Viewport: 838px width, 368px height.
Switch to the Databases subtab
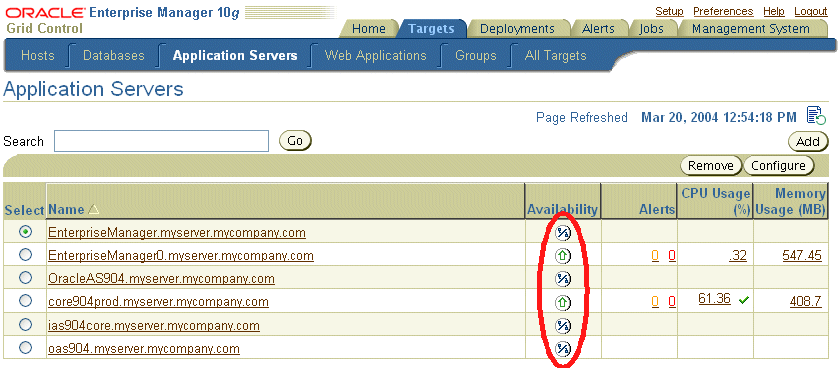[x=114, y=56]
